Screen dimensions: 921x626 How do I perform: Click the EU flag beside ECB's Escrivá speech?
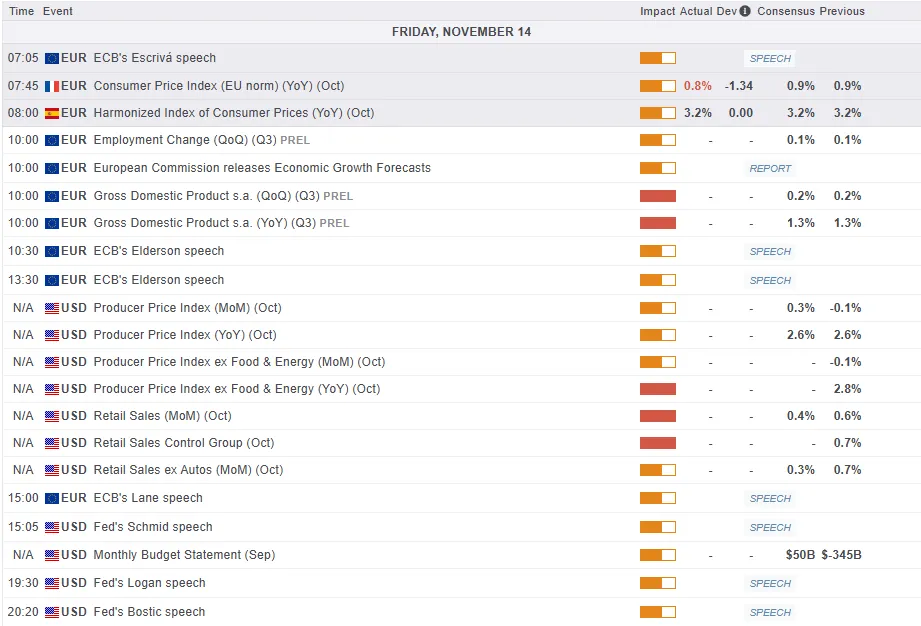[x=52, y=58]
